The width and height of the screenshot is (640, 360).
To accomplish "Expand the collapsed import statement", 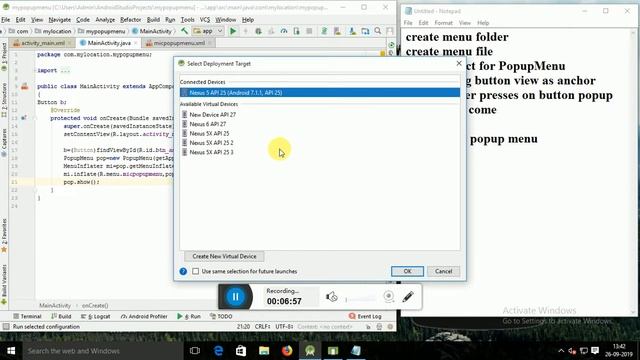I will pos(65,70).
